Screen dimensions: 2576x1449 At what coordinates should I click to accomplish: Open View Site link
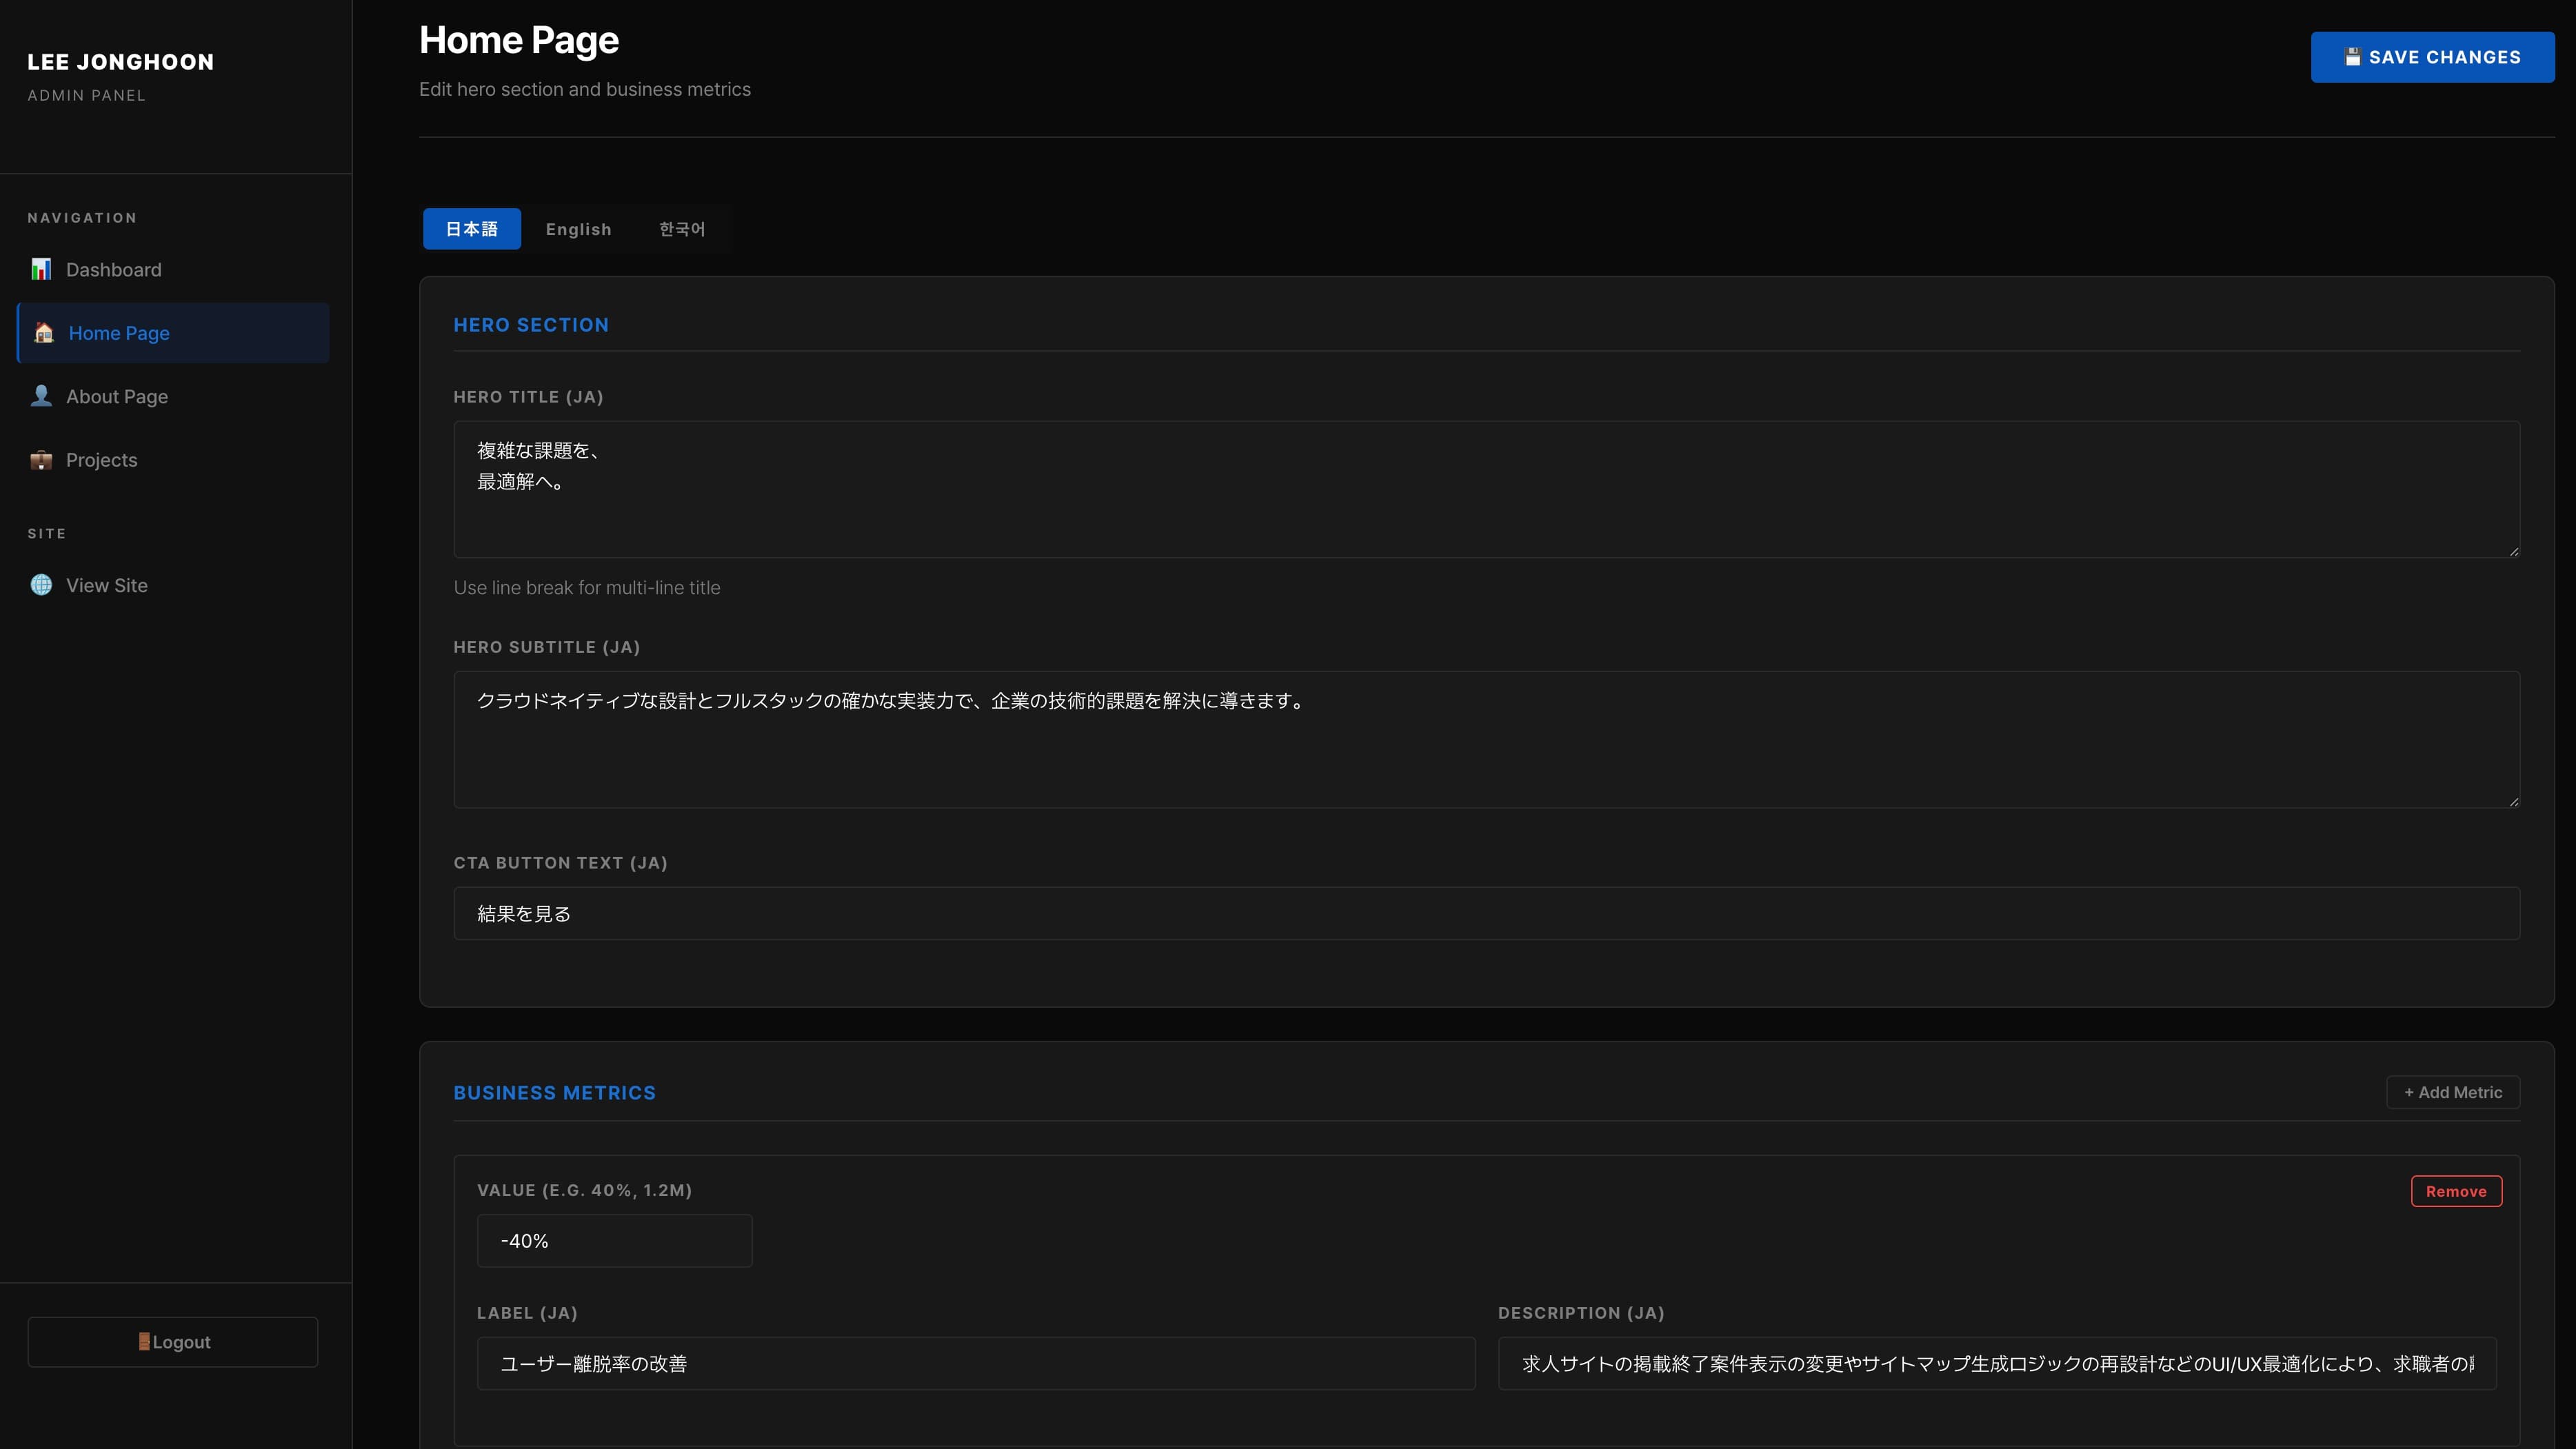[x=173, y=585]
